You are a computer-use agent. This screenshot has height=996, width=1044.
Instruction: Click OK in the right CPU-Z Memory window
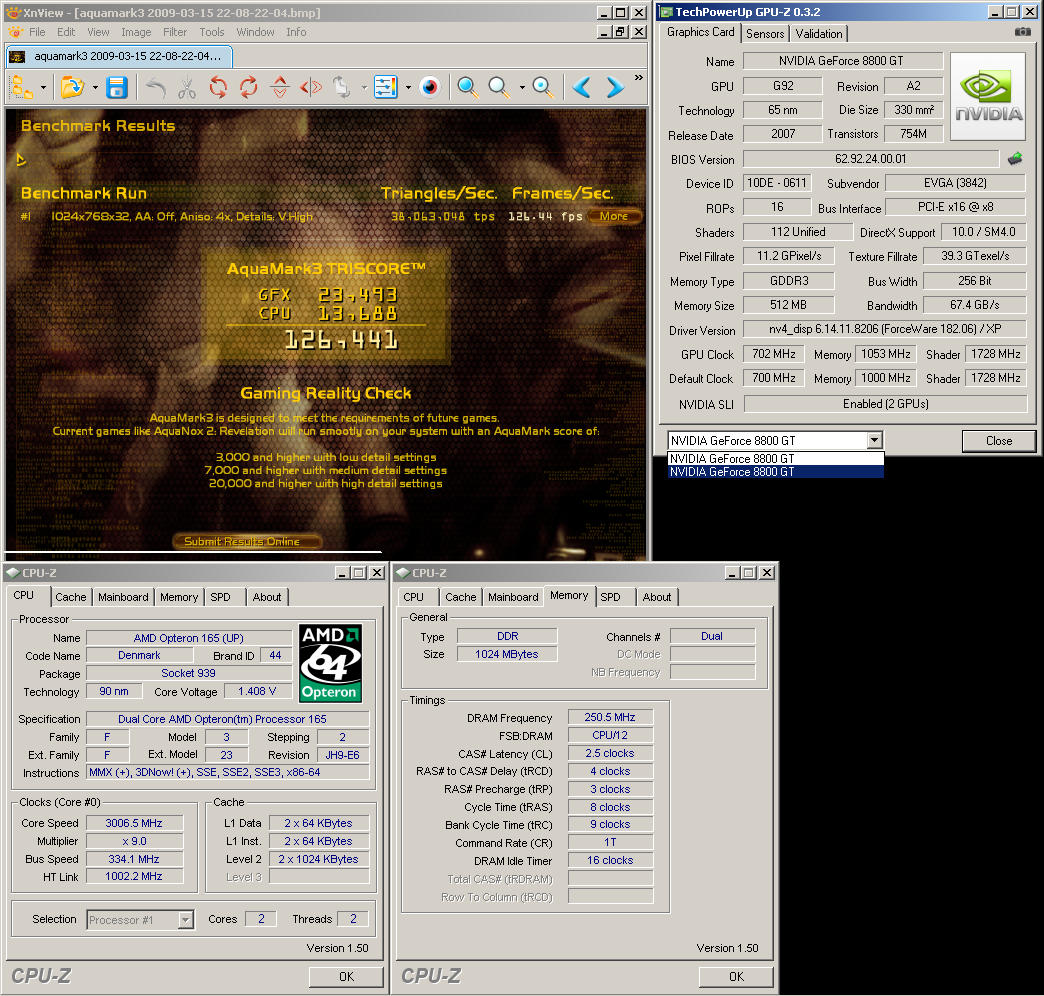pos(736,976)
